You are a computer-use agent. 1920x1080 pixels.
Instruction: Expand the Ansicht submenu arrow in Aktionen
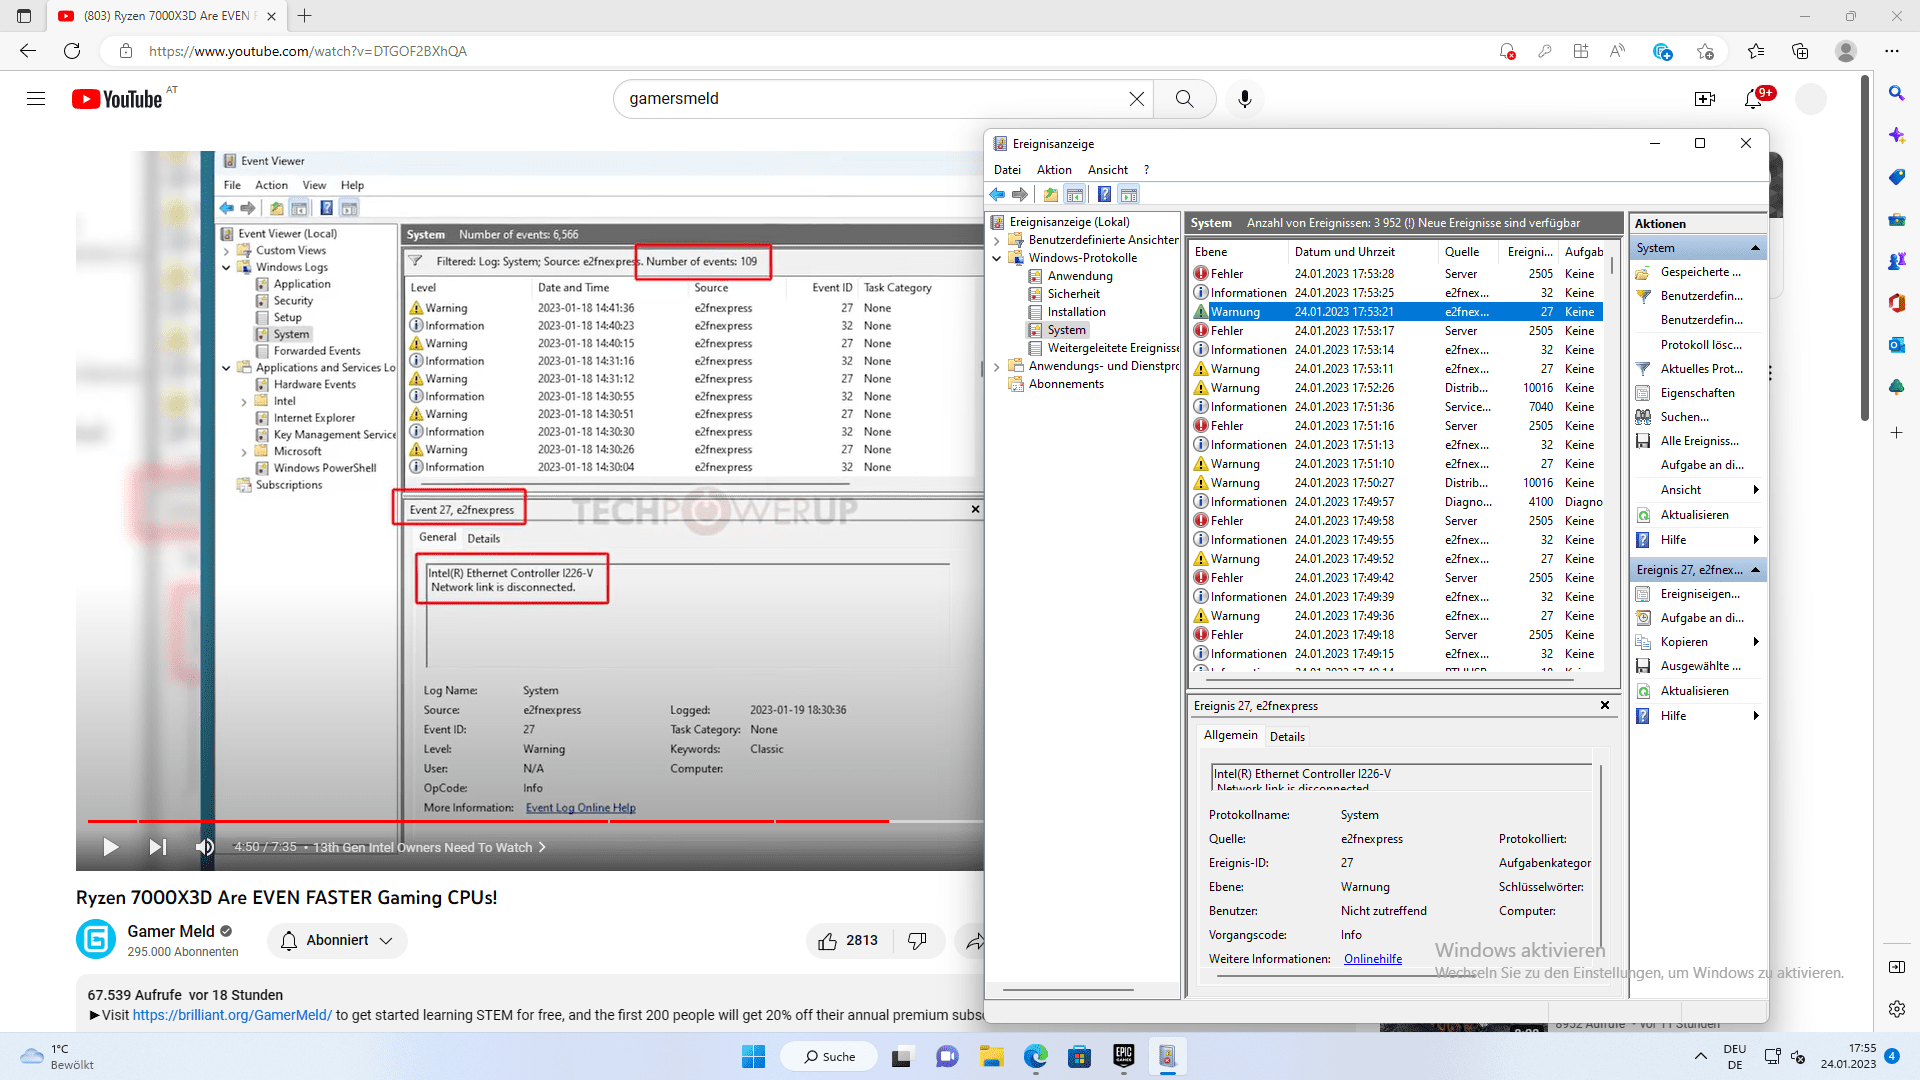1756,490
